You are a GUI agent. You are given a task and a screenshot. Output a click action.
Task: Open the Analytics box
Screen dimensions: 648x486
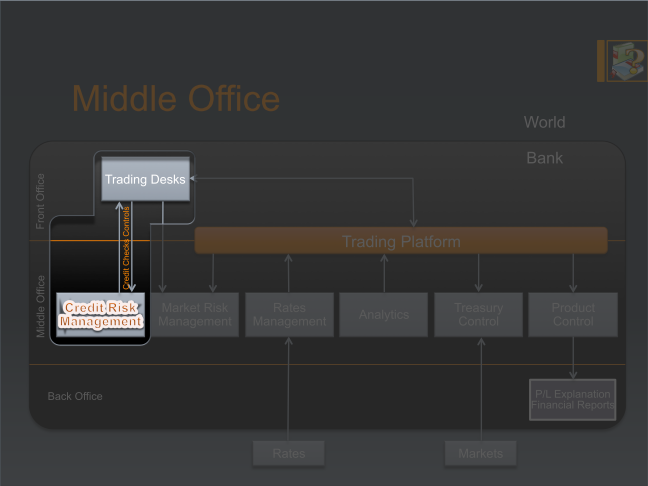(x=384, y=314)
